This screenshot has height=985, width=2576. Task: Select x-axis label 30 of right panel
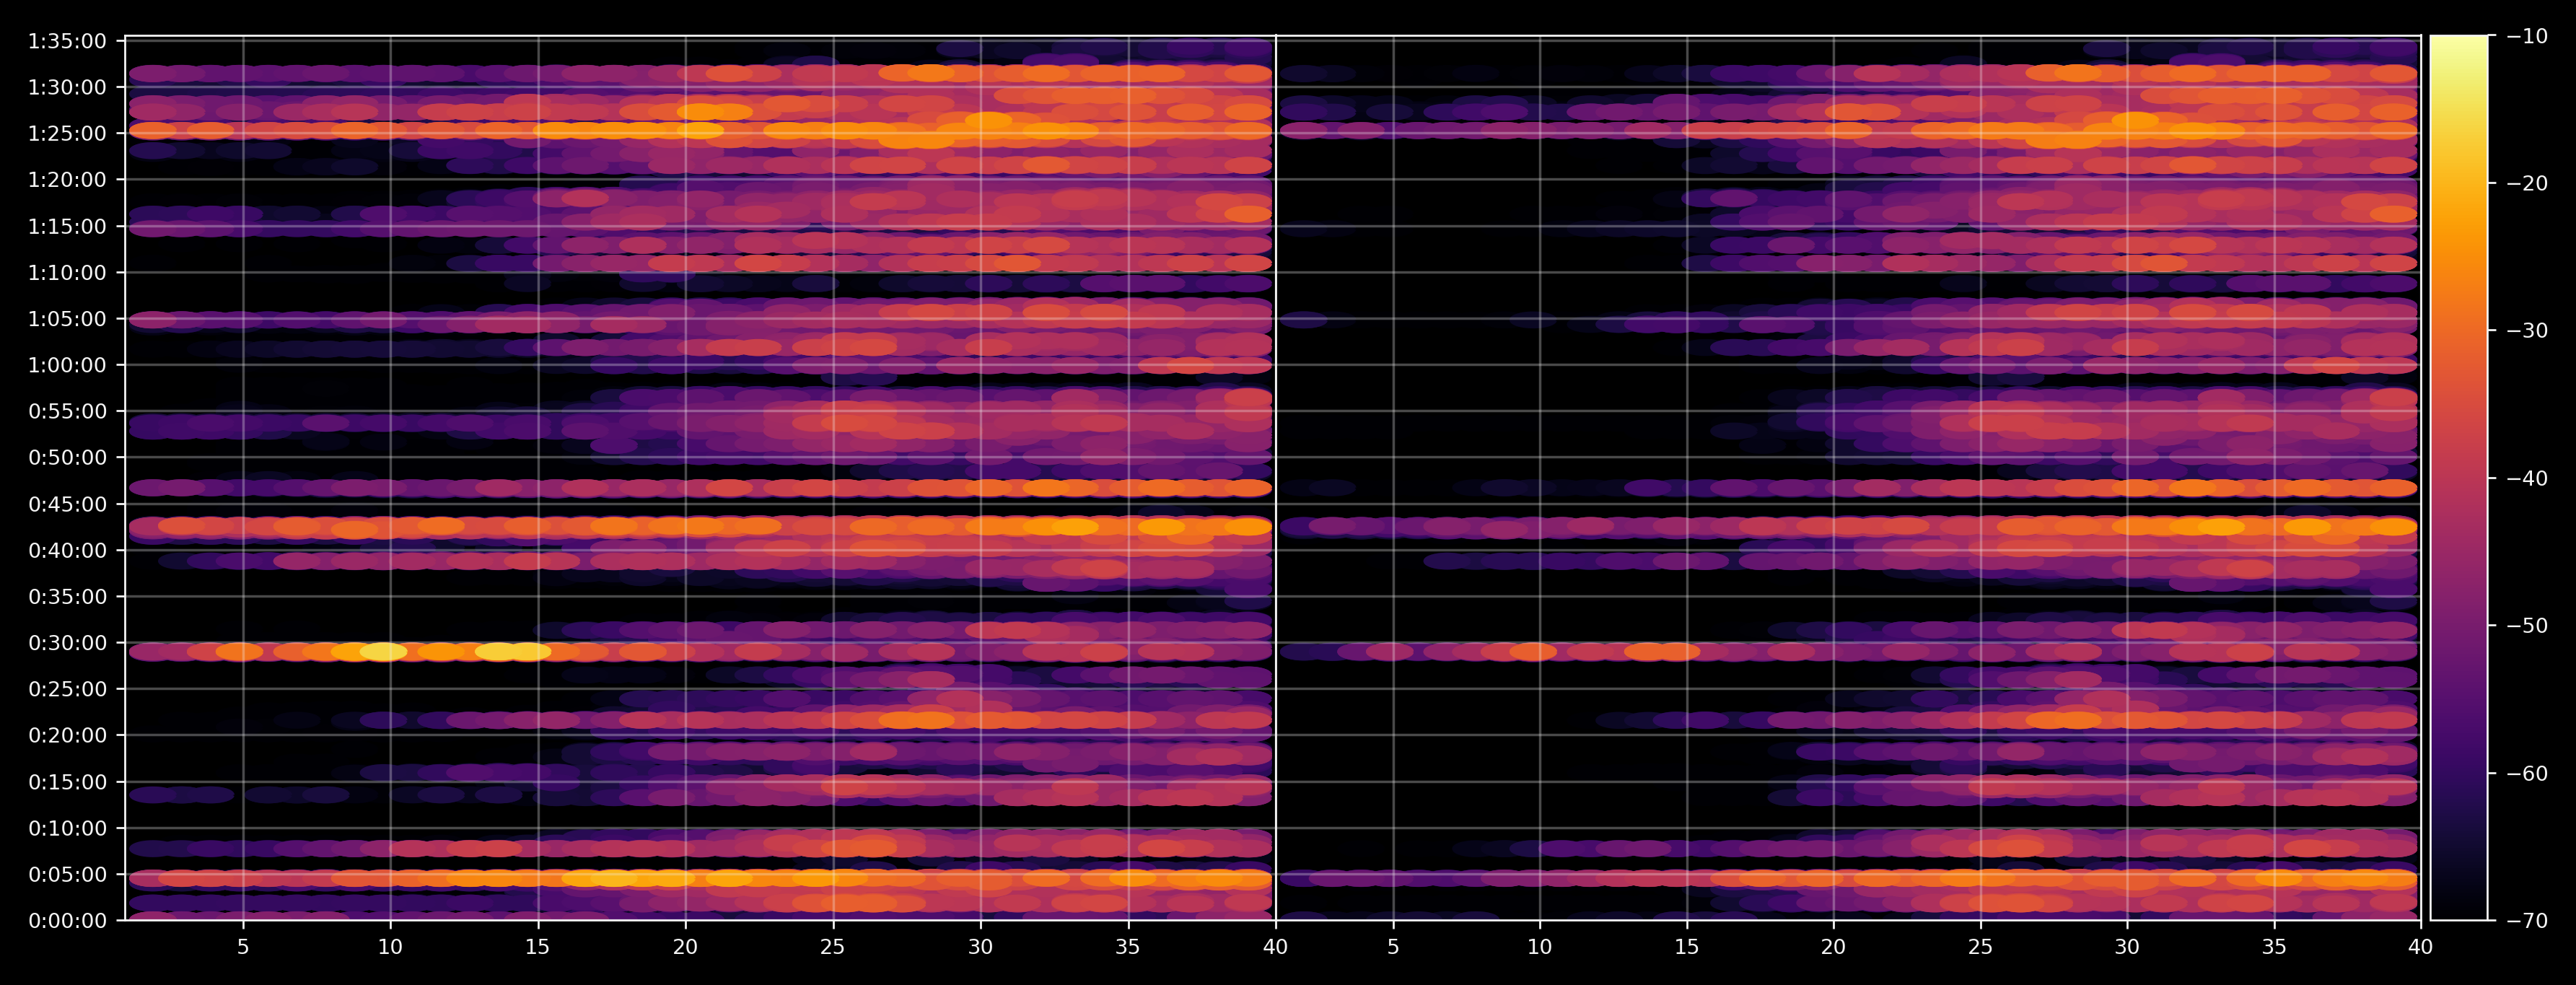(2127, 946)
